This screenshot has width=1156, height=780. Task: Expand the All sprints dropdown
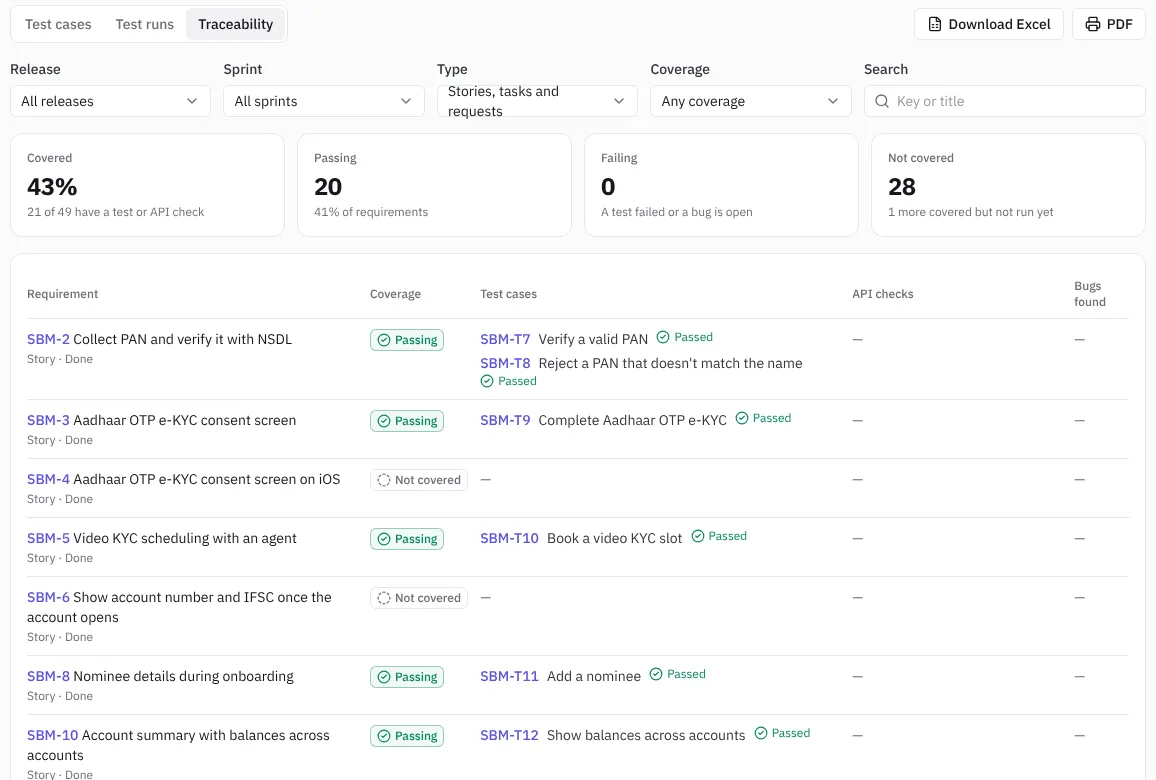click(x=324, y=101)
